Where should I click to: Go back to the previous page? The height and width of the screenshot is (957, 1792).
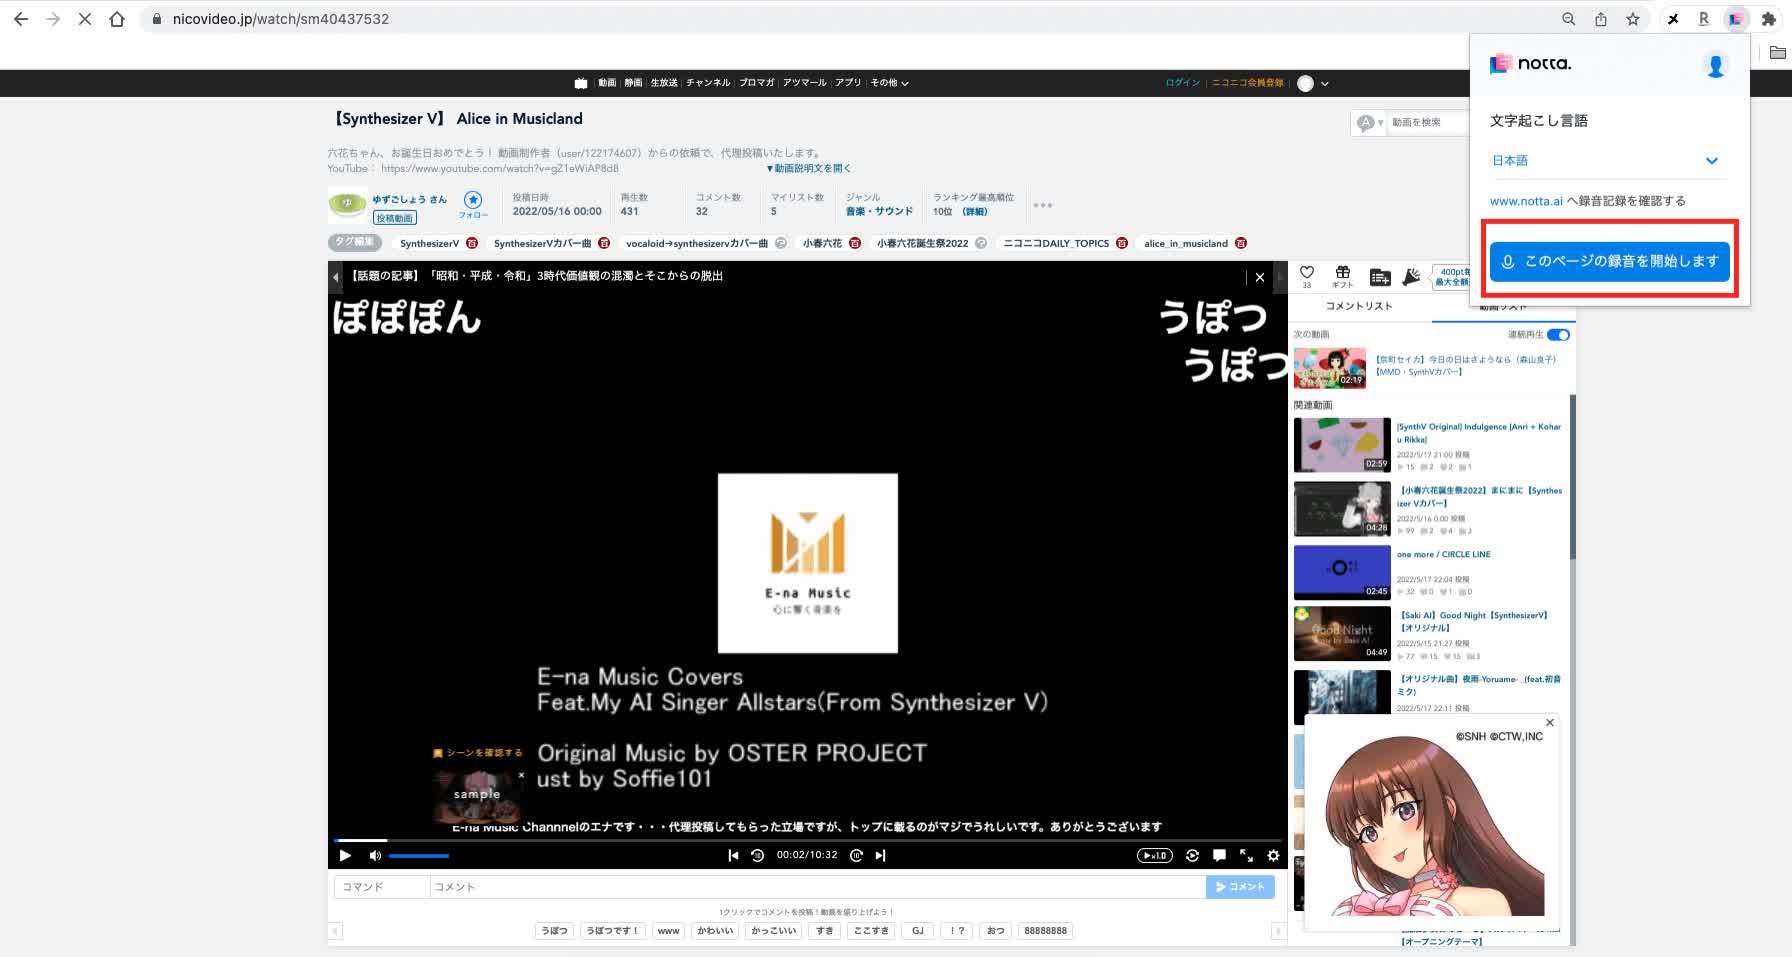point(21,19)
